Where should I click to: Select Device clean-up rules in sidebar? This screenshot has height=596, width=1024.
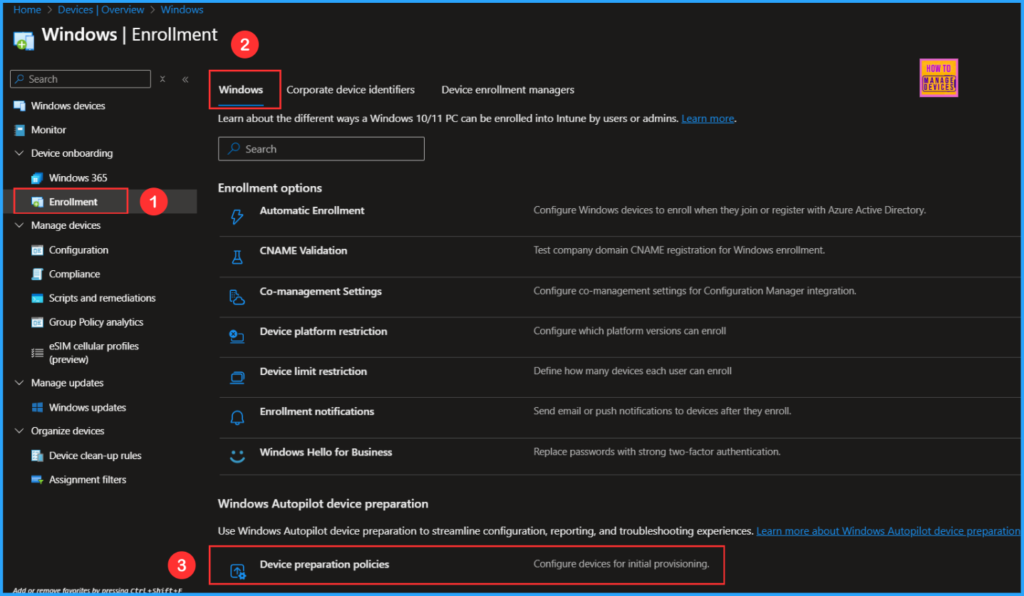95,456
